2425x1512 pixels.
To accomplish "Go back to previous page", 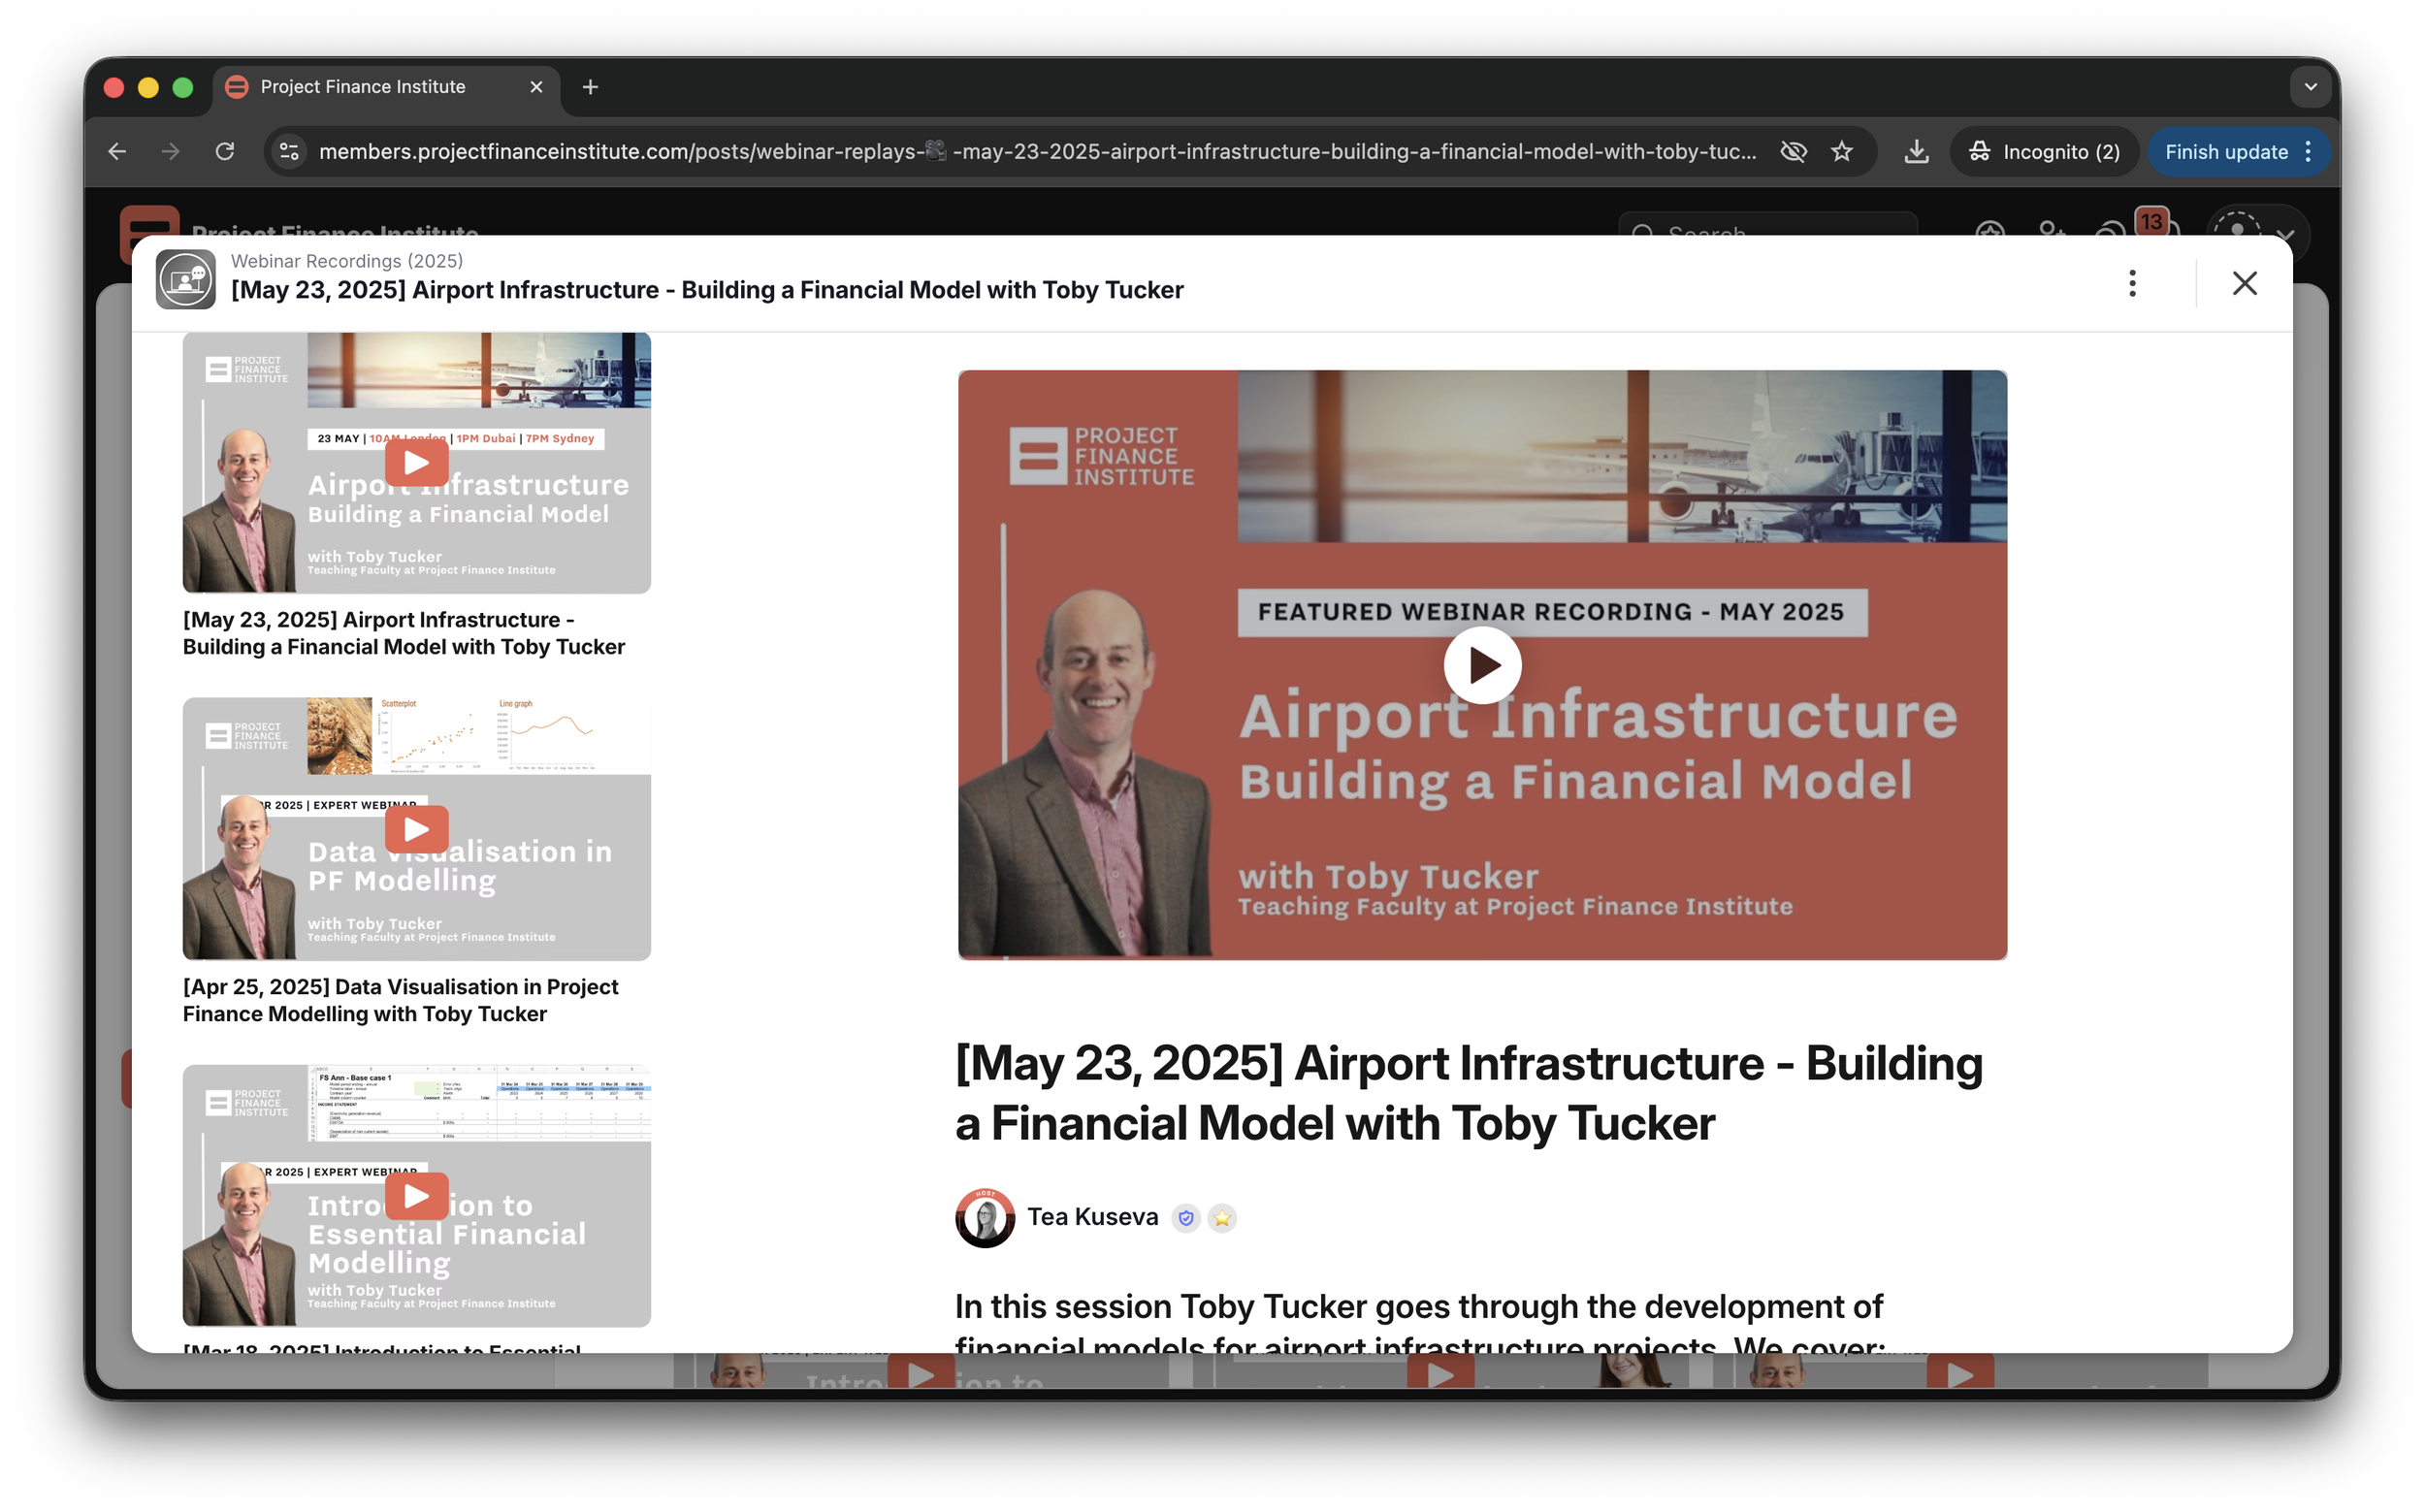I will (117, 152).
